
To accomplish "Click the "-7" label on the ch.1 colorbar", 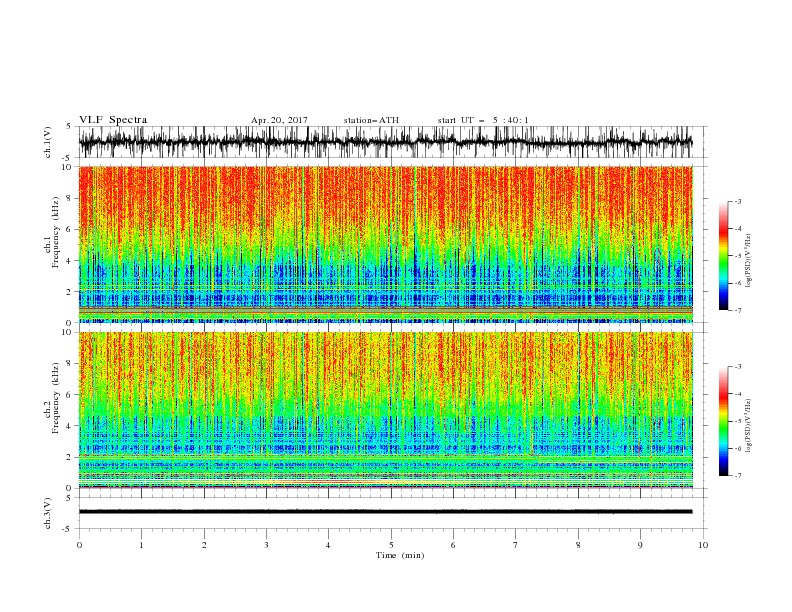I will click(738, 310).
